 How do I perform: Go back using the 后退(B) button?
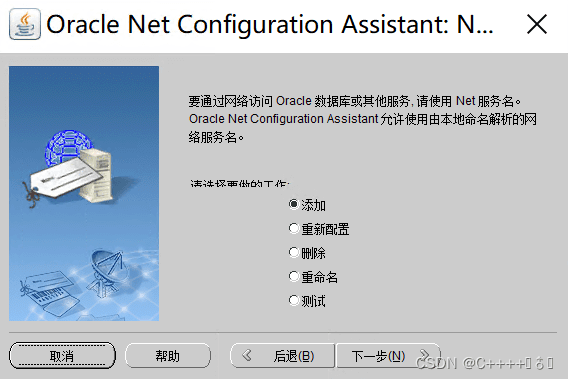coord(283,356)
